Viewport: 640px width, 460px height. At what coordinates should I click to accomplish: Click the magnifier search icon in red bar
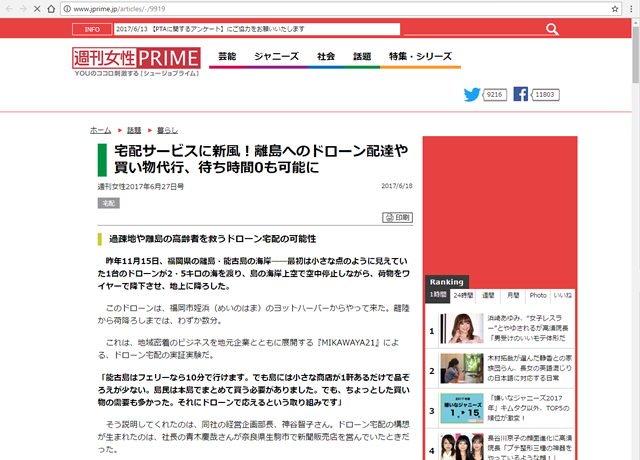547,29
